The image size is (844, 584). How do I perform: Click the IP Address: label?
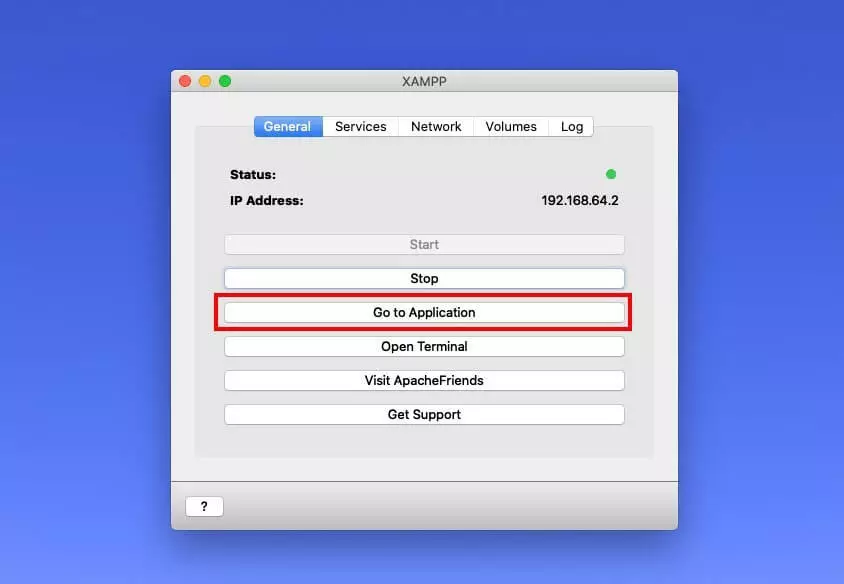[x=267, y=200]
